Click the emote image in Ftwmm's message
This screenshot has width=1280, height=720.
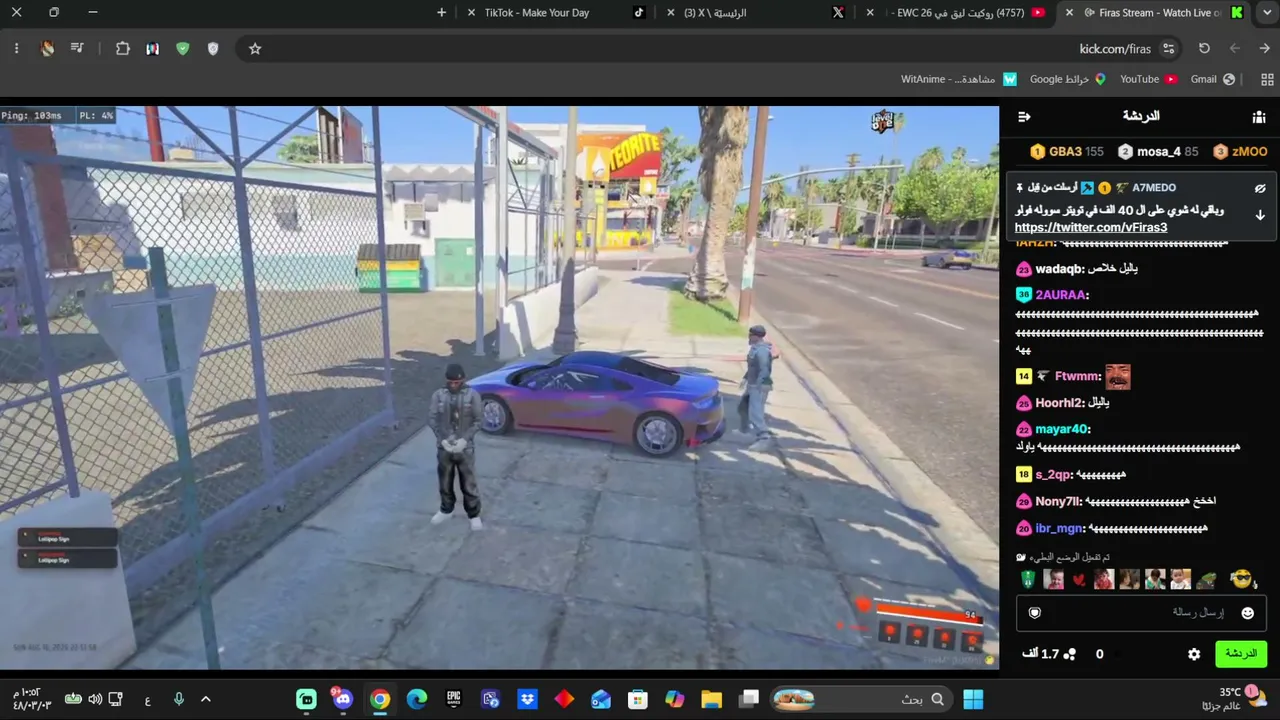coord(1118,377)
